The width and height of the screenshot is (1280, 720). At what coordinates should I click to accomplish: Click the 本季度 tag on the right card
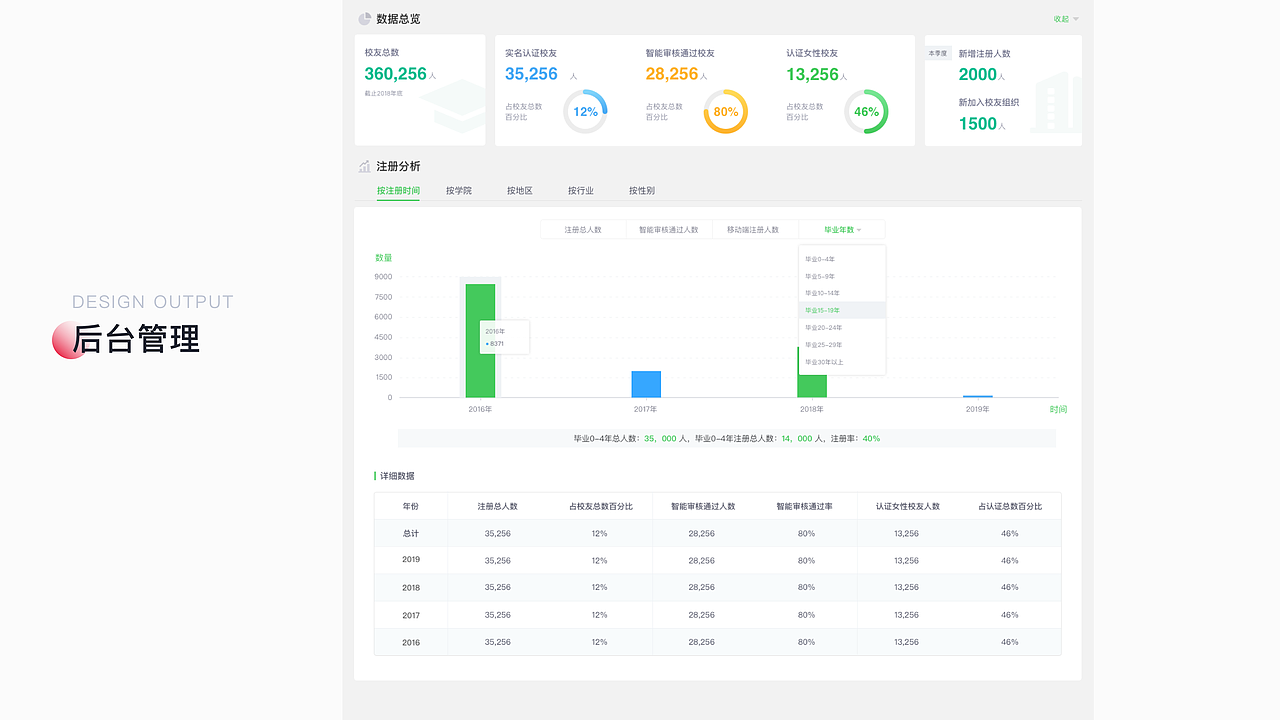coord(938,53)
